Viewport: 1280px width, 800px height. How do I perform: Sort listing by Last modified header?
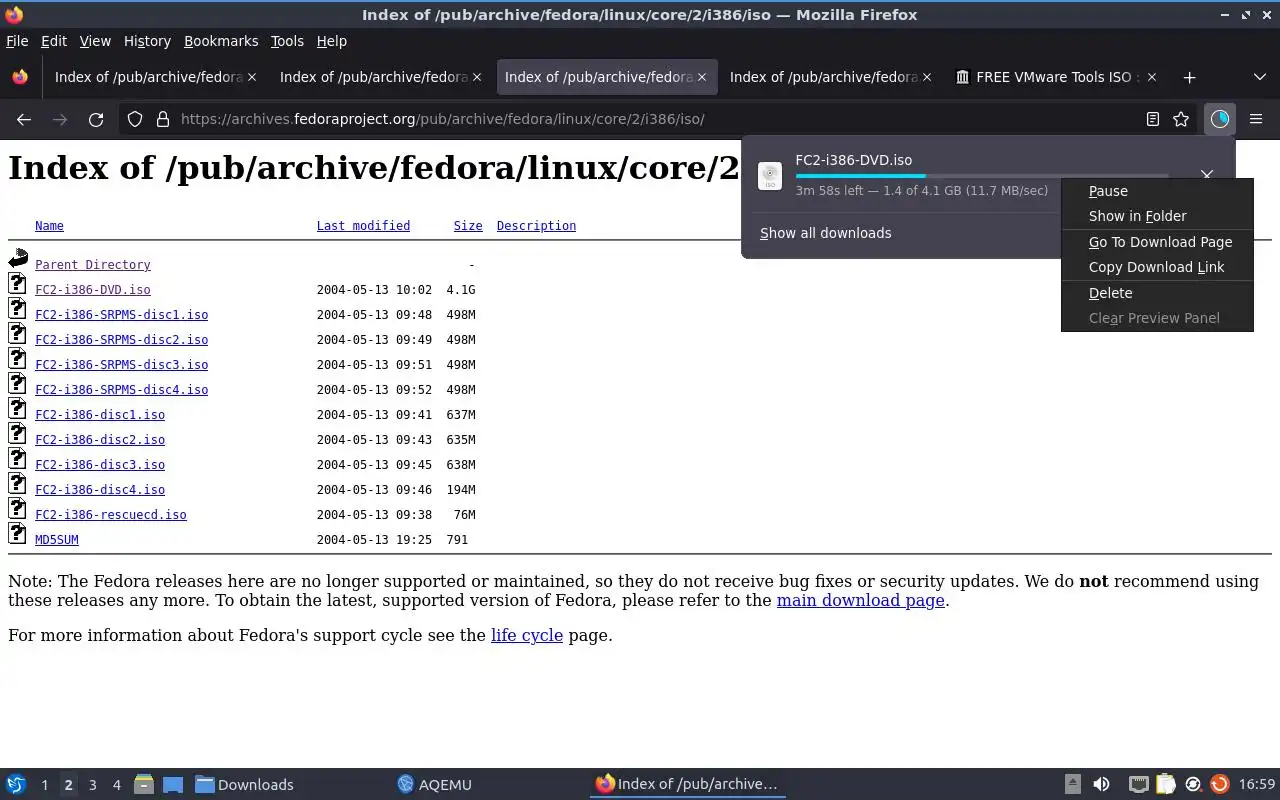(x=363, y=226)
